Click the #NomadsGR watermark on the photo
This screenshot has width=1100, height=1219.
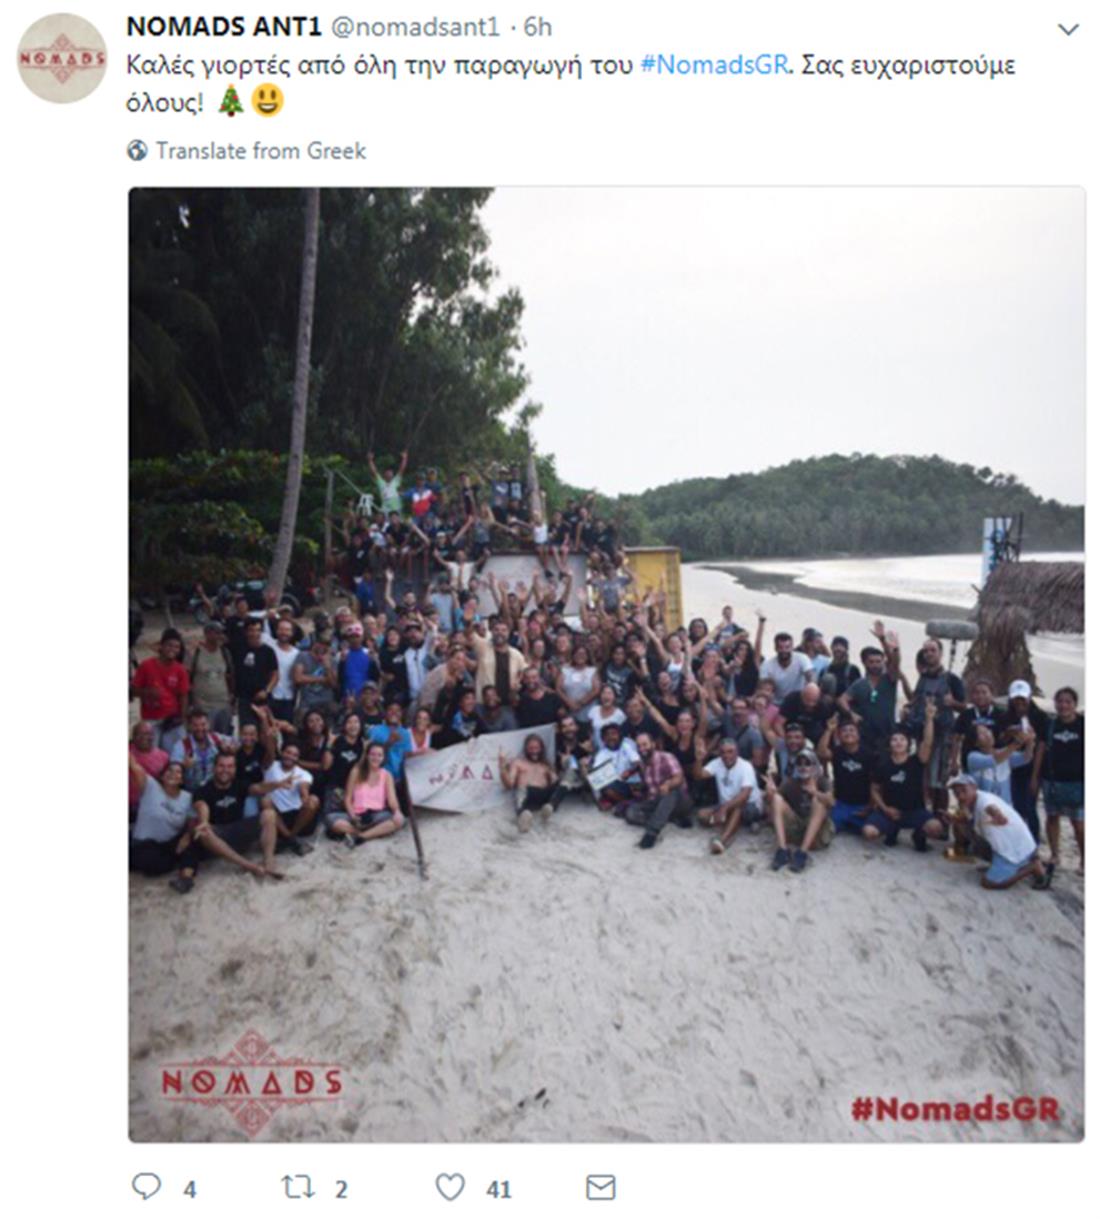pyautogui.click(x=954, y=1108)
